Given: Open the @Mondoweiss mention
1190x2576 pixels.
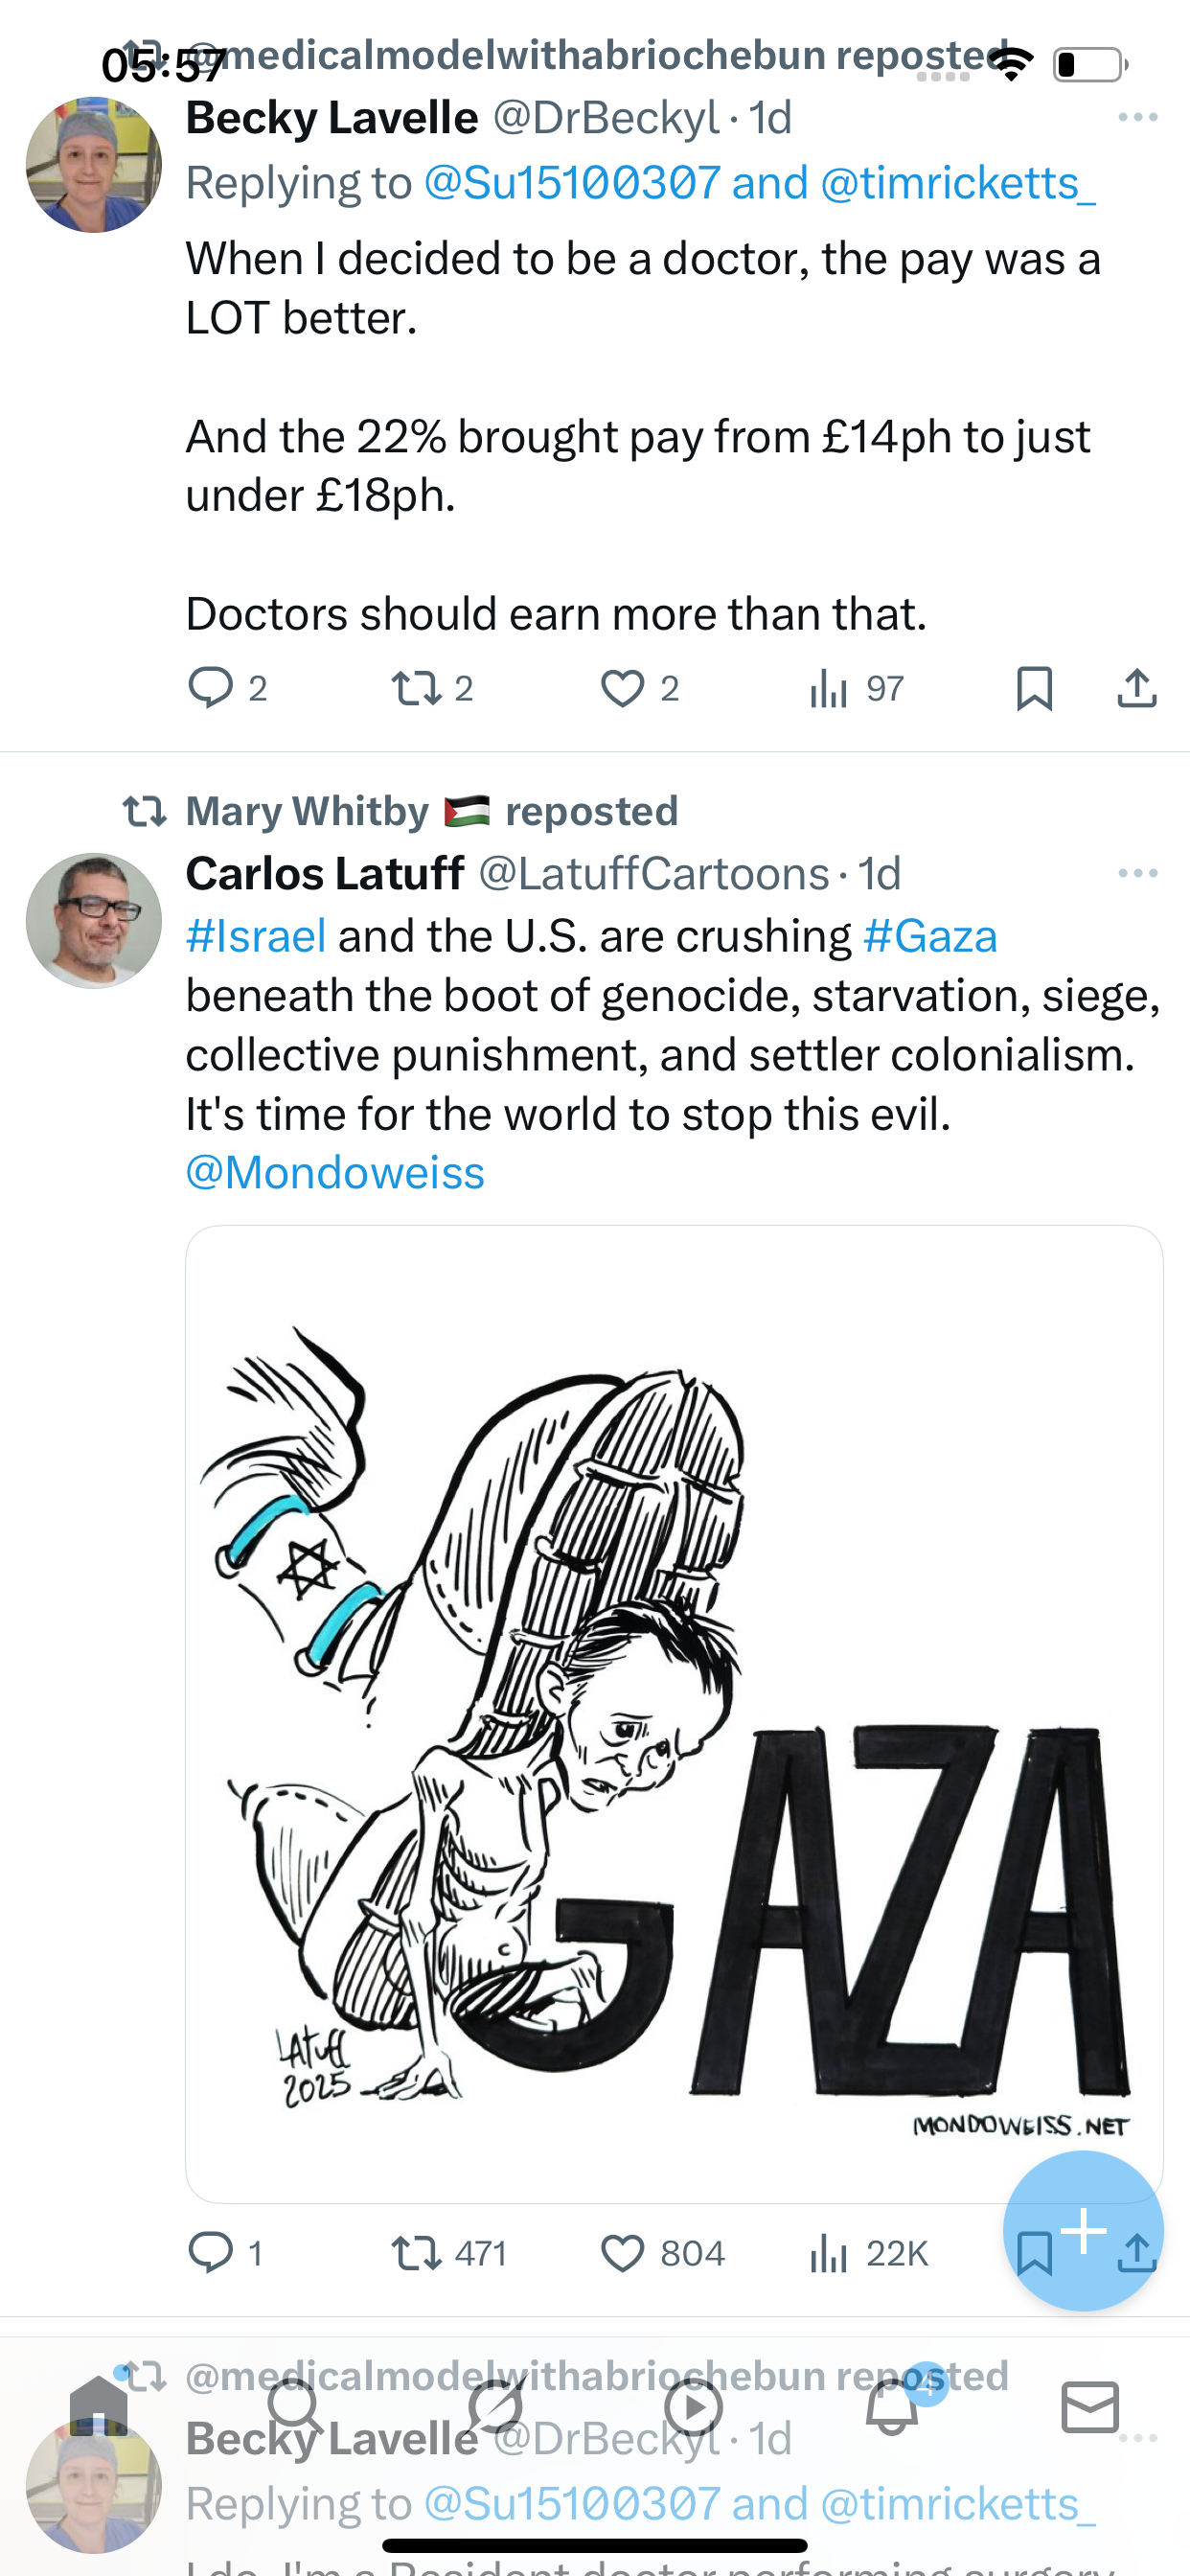Looking at the screenshot, I should point(335,1172).
